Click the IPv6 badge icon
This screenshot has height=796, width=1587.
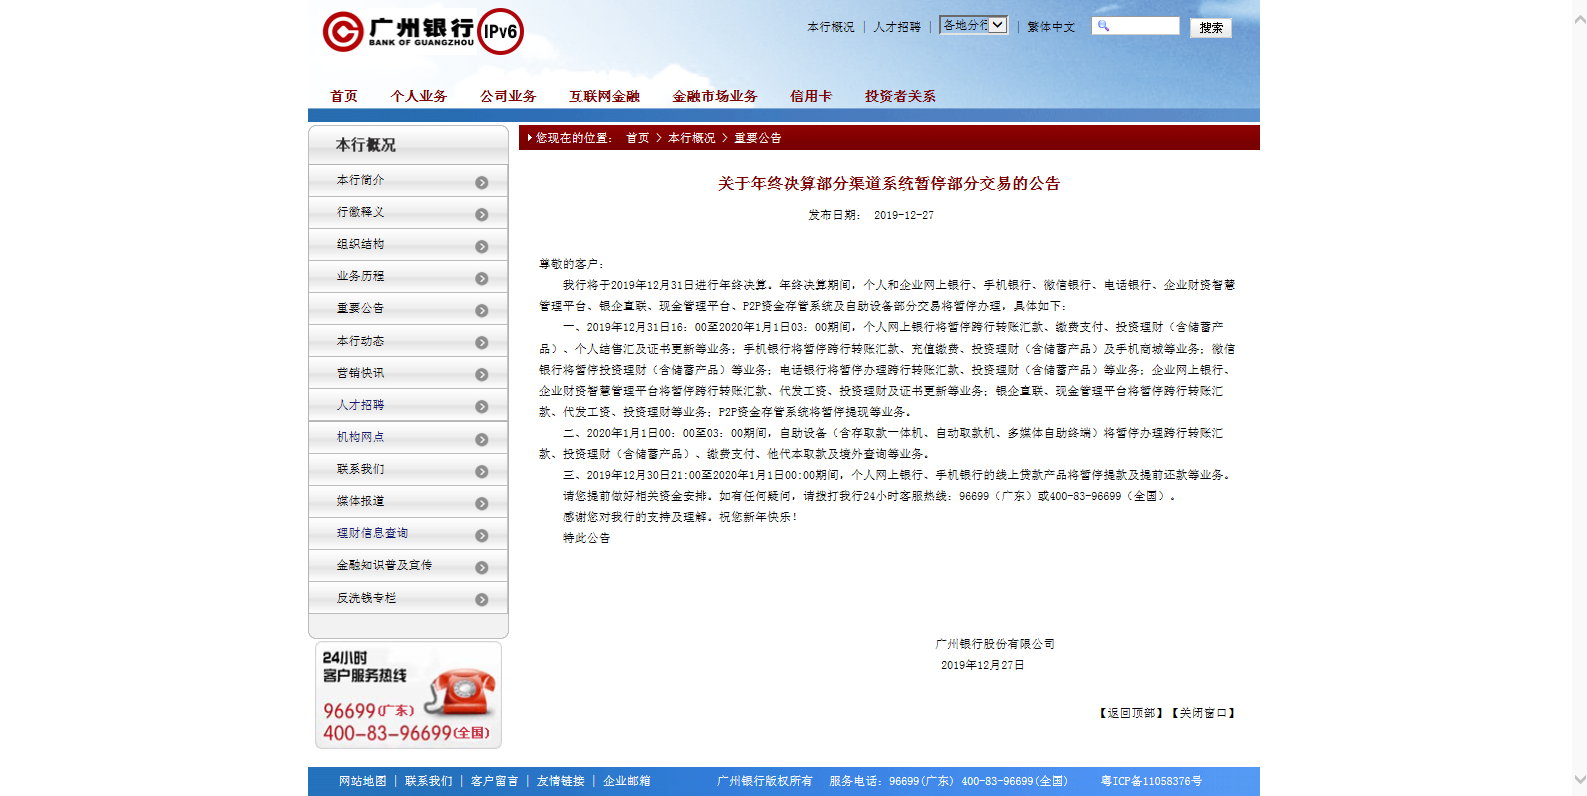coord(500,31)
